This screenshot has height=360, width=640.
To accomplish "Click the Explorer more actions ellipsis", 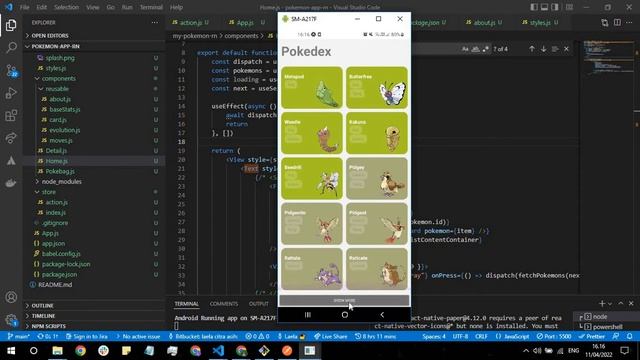I will click(155, 22).
